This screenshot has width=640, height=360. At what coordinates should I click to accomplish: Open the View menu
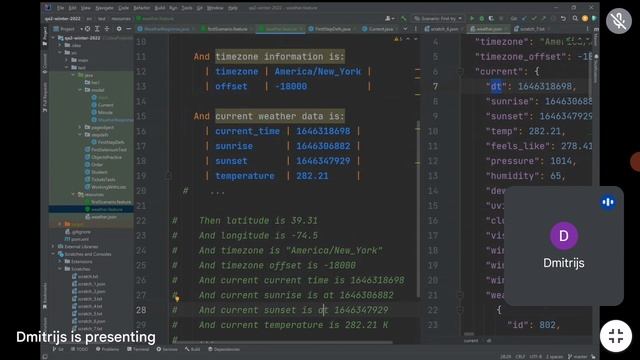pos(85,8)
